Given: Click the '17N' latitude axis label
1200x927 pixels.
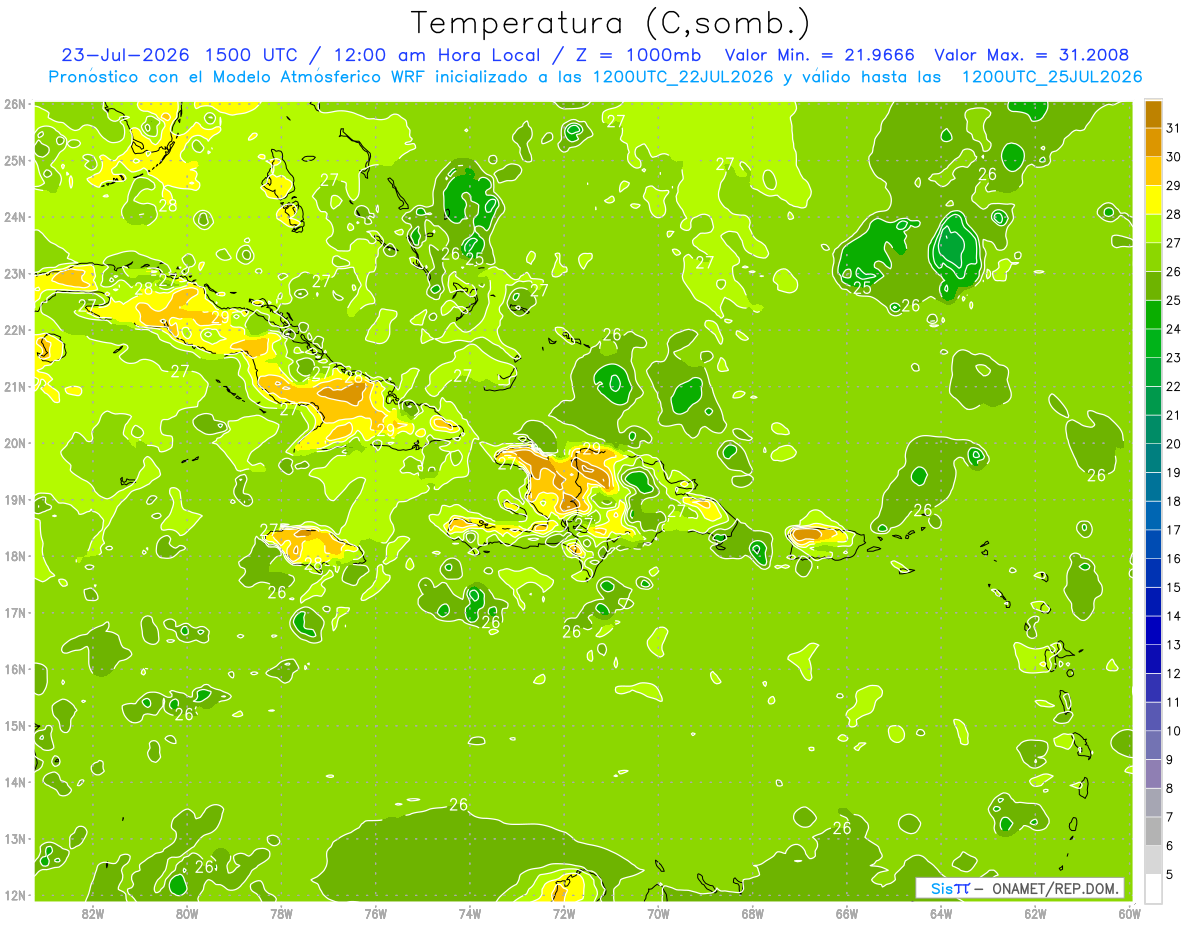Looking at the screenshot, I should [16, 613].
